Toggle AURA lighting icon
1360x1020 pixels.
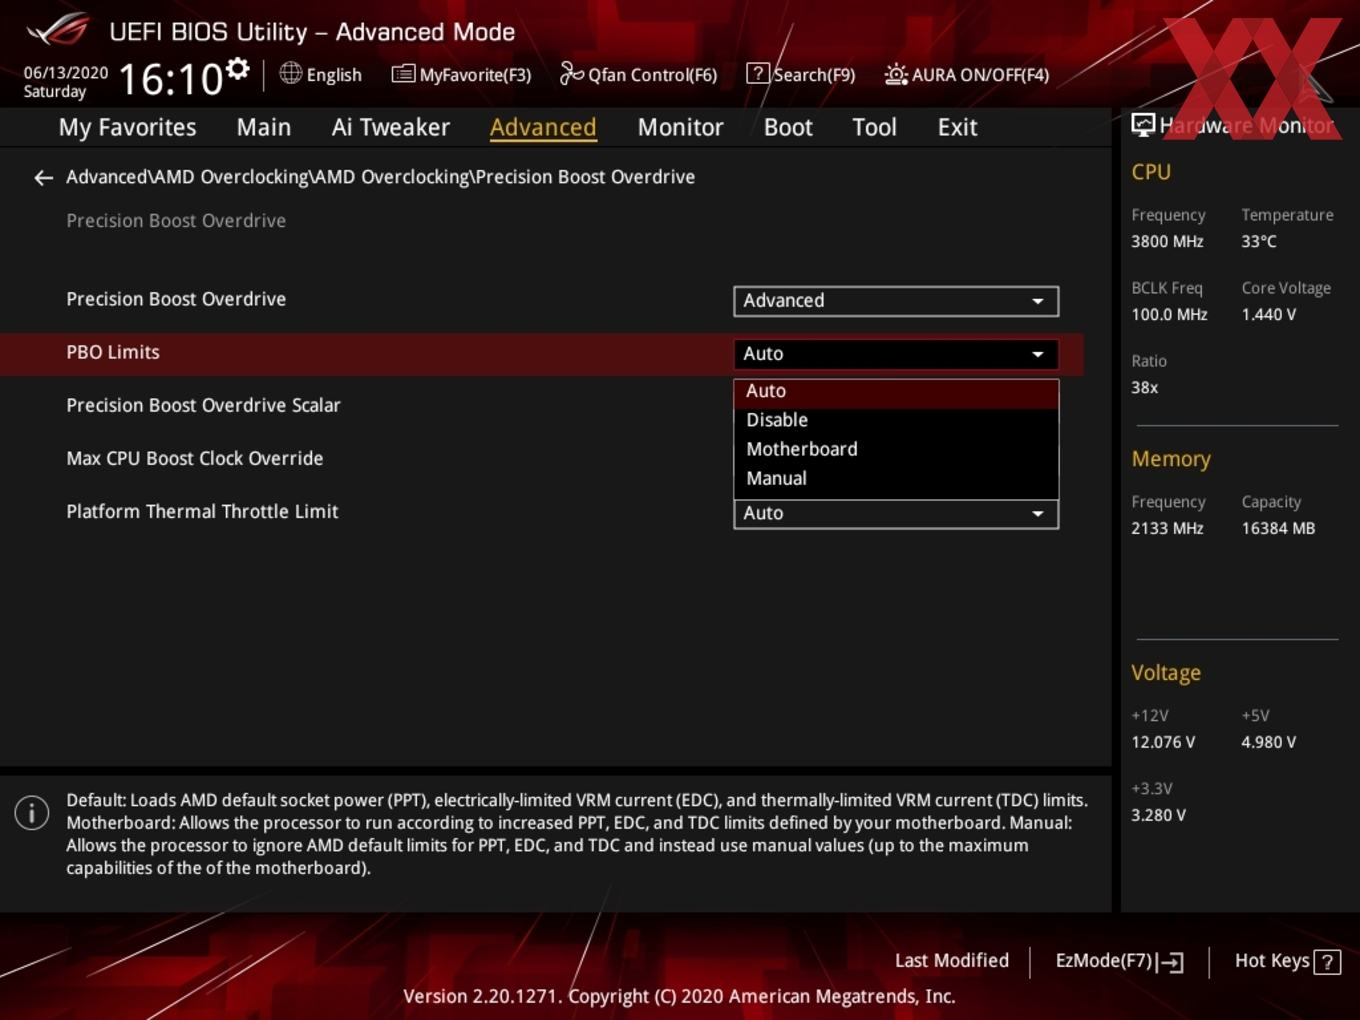[896, 74]
